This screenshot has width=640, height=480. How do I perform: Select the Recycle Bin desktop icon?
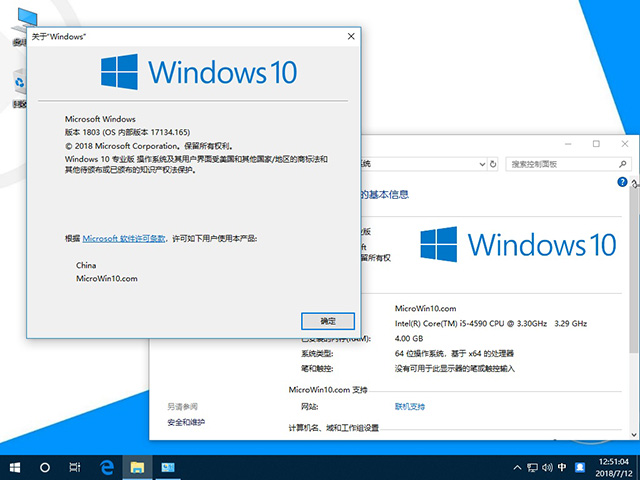[x=19, y=88]
